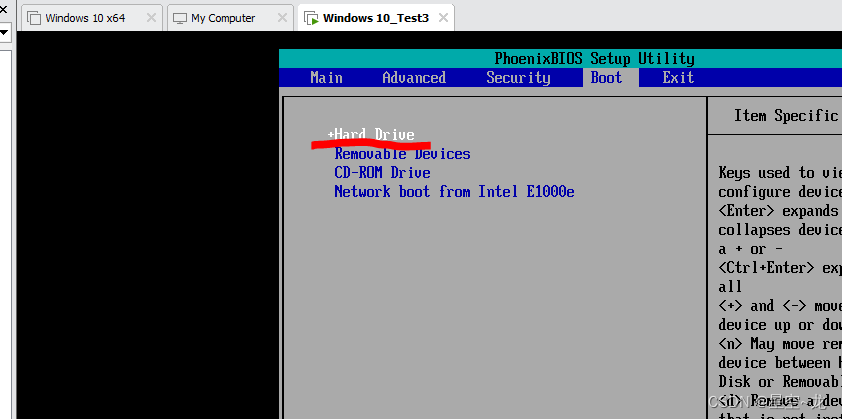Viewport: 842px width, 419px height.
Task: Select the Hard Drive boot entry
Action: point(374,134)
